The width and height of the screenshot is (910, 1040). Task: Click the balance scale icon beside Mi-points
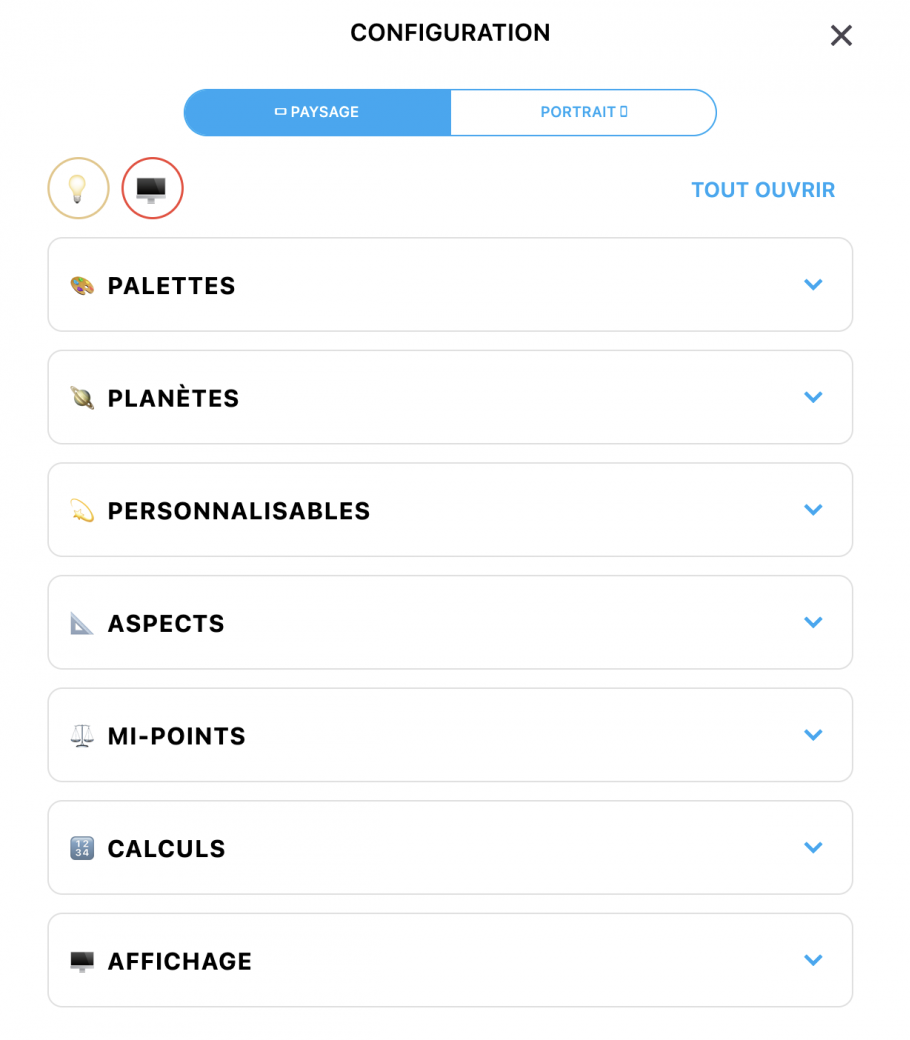pyautogui.click(x=82, y=736)
